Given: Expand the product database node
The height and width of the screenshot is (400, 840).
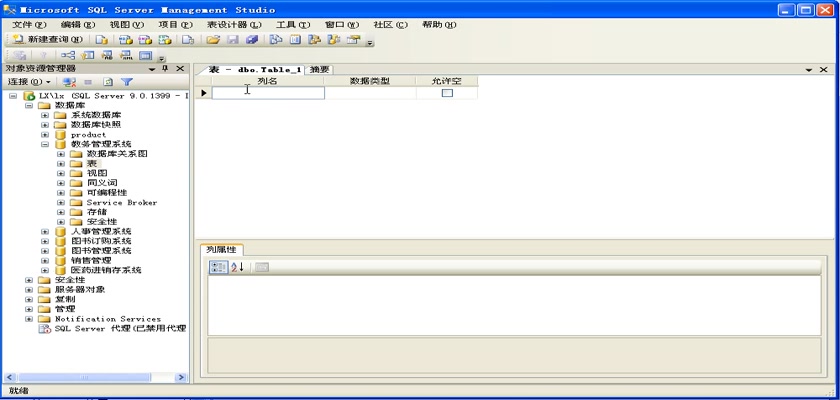Looking at the screenshot, I should coord(44,134).
